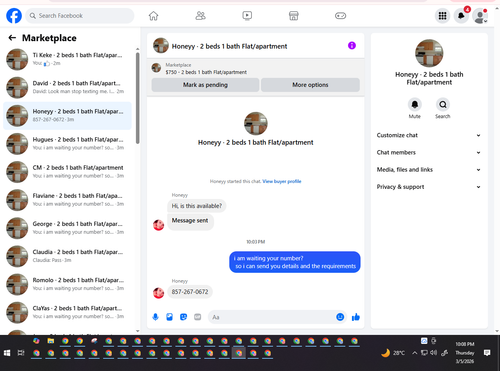Open the ClaYas conversation
The image size is (500, 371).
pos(67,312)
